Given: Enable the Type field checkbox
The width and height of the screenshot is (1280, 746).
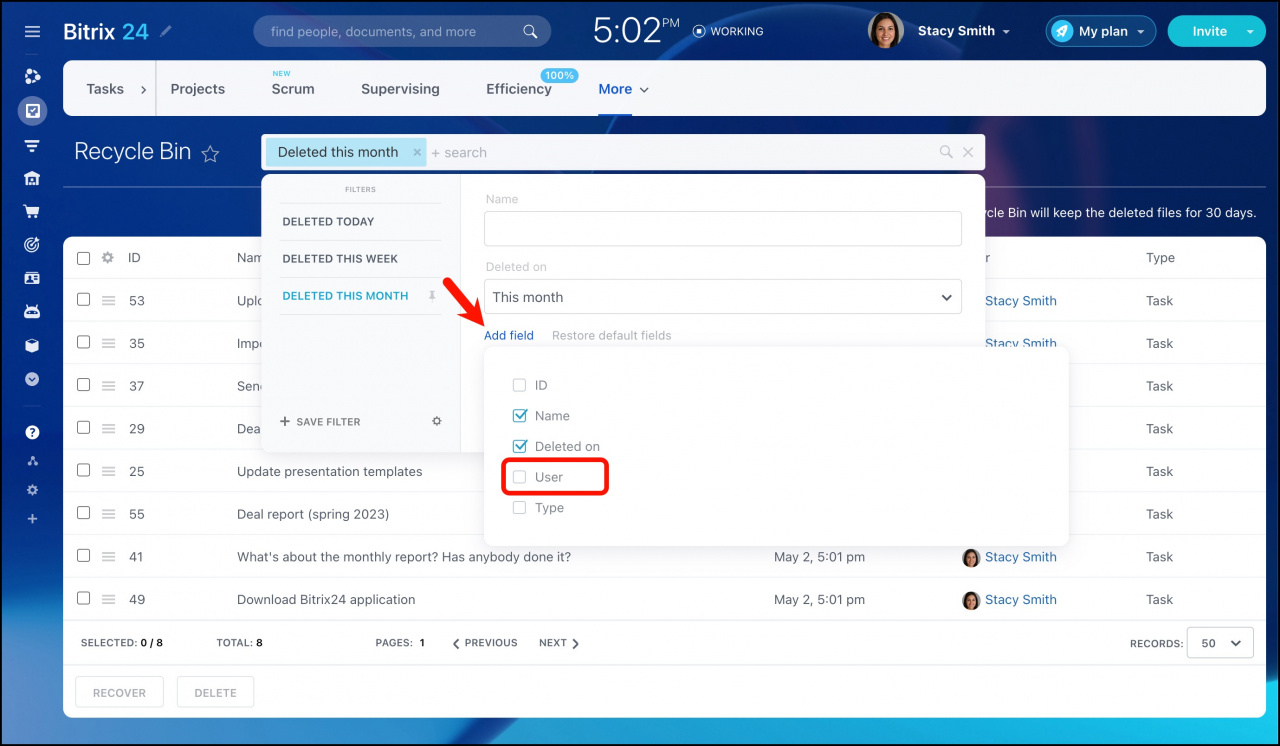Looking at the screenshot, I should click(x=519, y=508).
